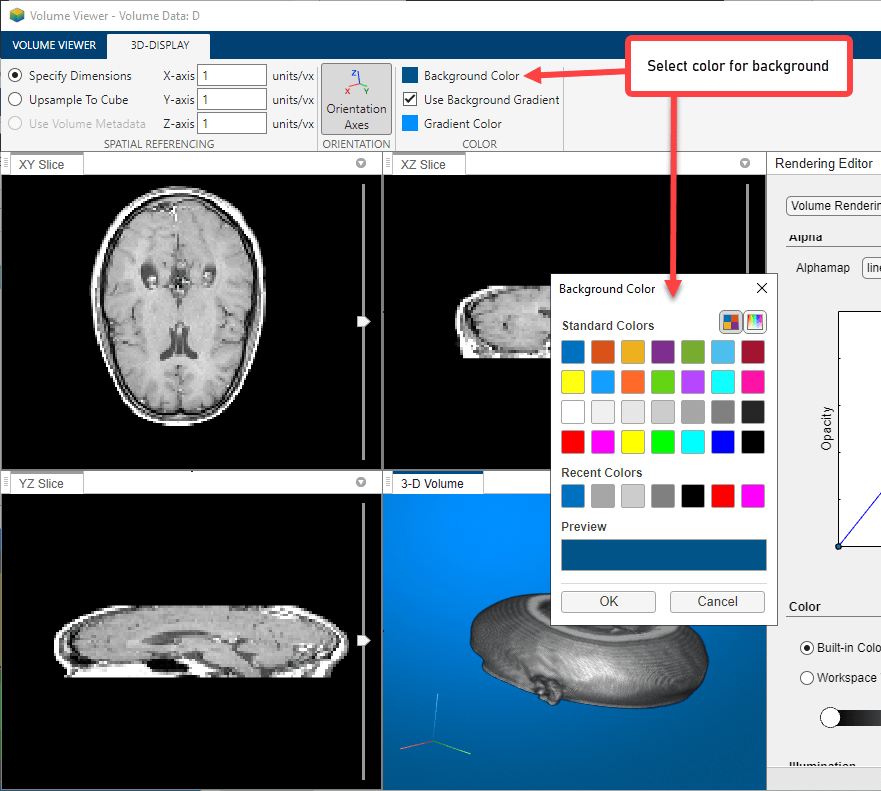This screenshot has width=881, height=791.
Task: Open the YZ Slice panel actions menu
Action: coord(361,483)
